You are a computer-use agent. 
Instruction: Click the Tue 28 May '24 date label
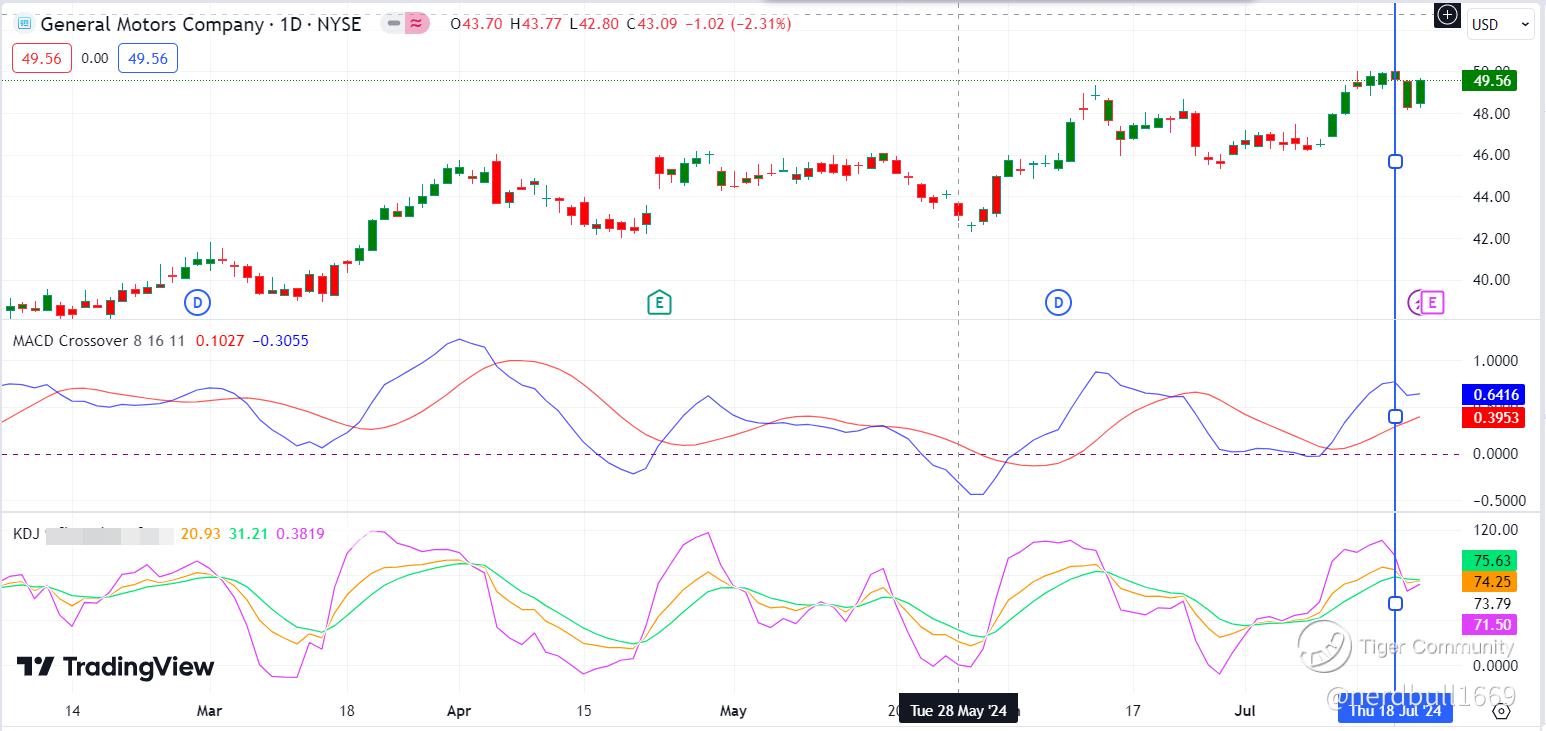[x=958, y=711]
